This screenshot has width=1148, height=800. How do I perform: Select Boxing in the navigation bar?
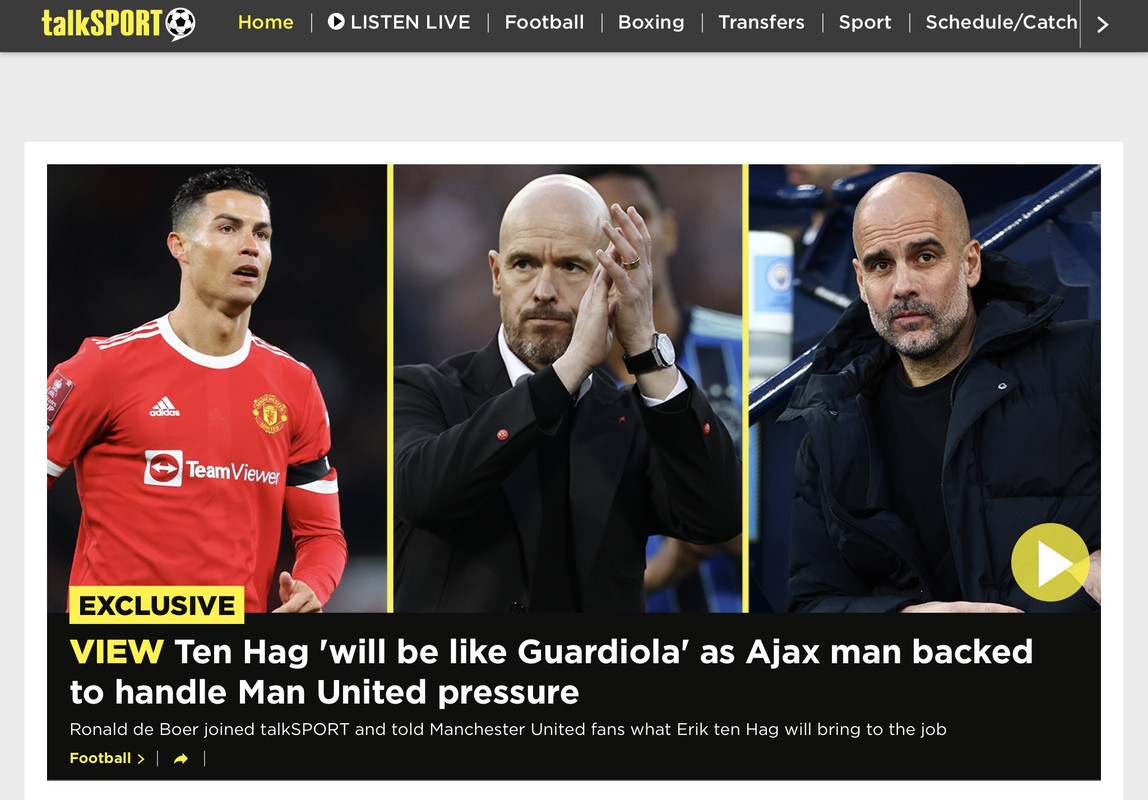[651, 22]
